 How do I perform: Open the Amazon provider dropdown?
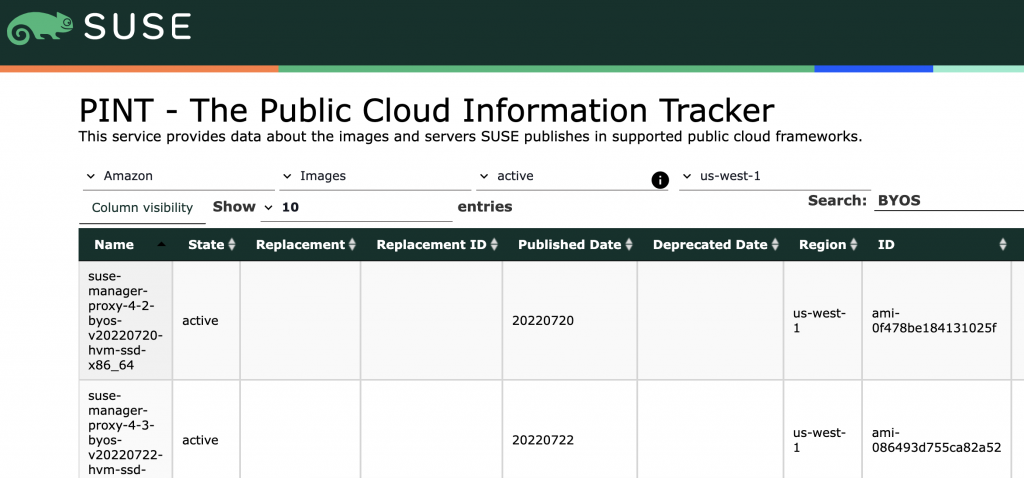click(177, 176)
